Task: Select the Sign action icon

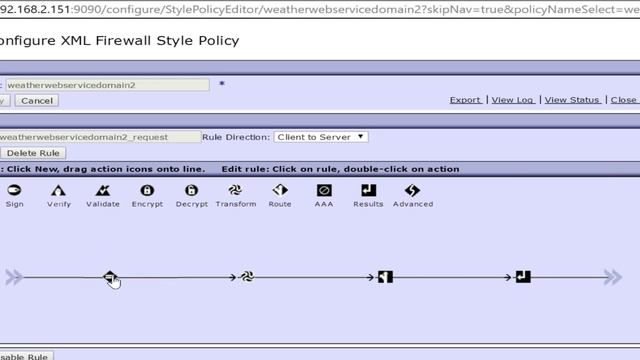Action: 14,190
